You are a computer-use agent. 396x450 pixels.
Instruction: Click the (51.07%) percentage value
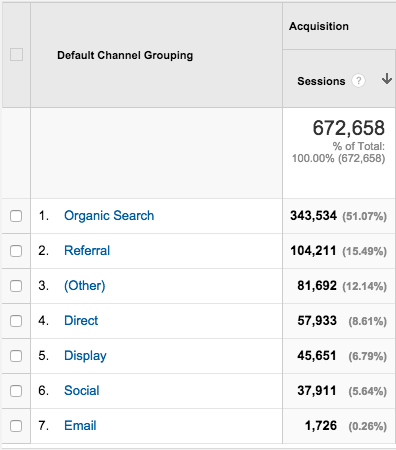(365, 217)
